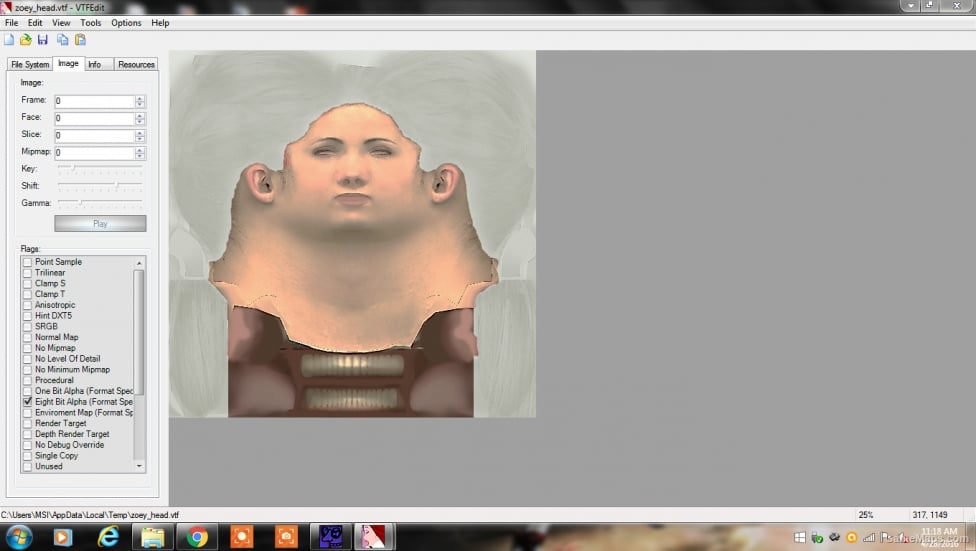The image size is (976, 551).
Task: Check the Render Target flag
Action: (x=27, y=423)
